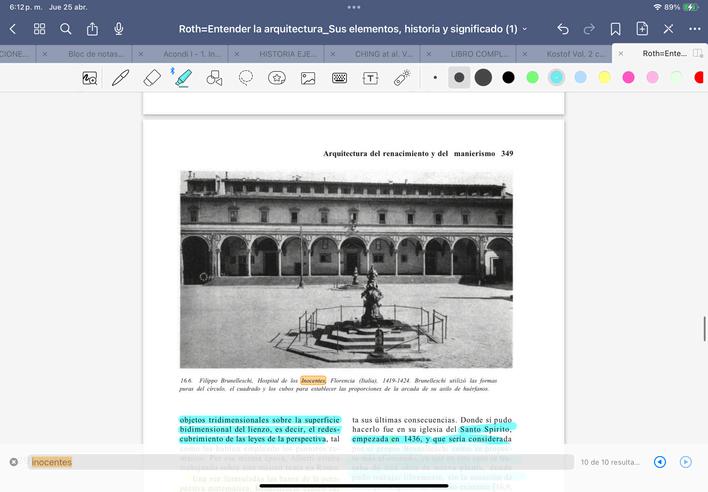
Task: Pick the green color swatch
Action: coord(532,78)
